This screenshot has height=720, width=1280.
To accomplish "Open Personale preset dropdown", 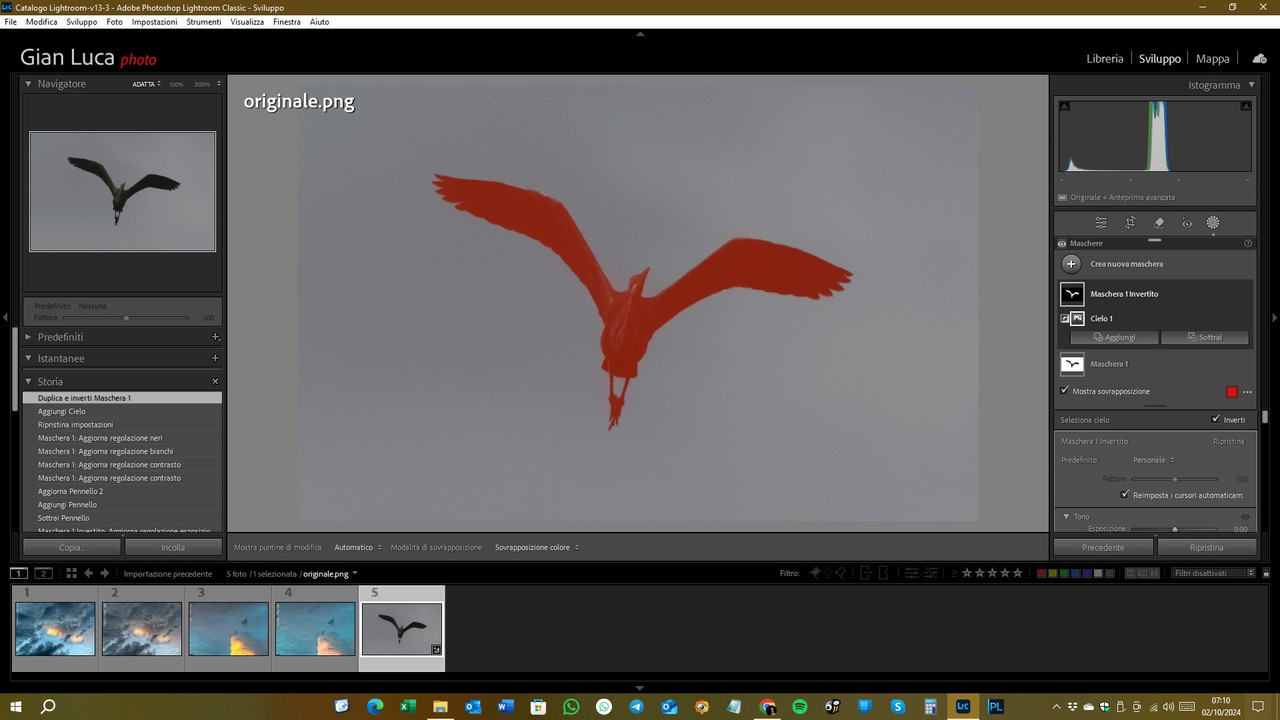I will click(x=1154, y=460).
